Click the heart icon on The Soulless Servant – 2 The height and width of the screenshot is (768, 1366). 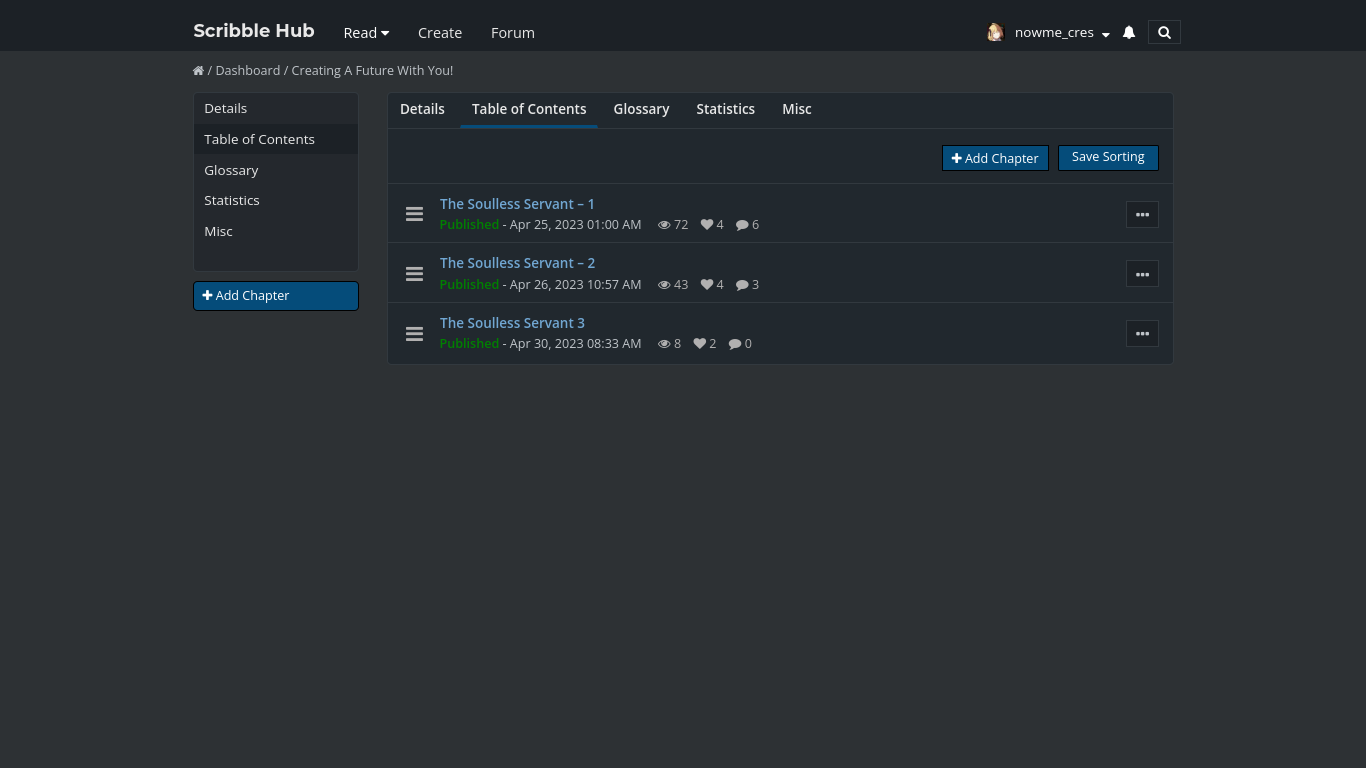coord(706,284)
